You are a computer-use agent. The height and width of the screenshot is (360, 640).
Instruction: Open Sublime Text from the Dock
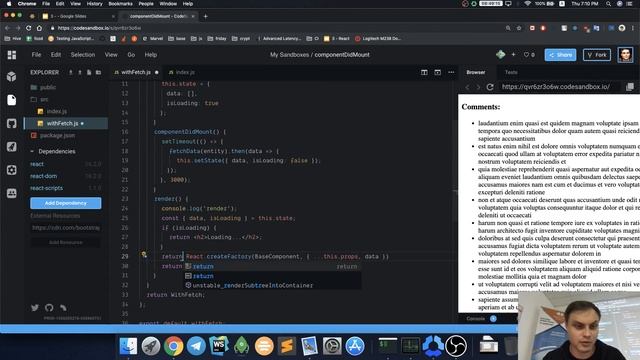287,346
